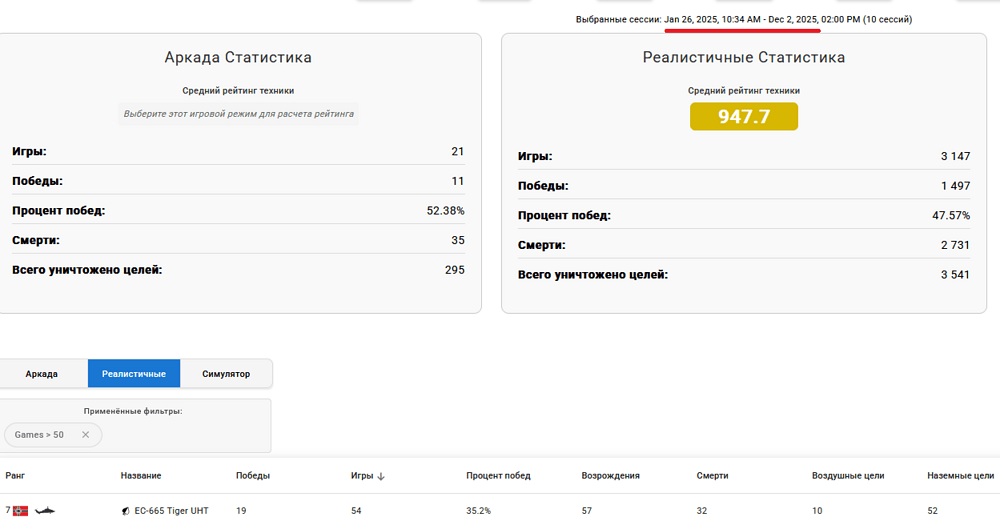Sort table by Смерти column

712,476
